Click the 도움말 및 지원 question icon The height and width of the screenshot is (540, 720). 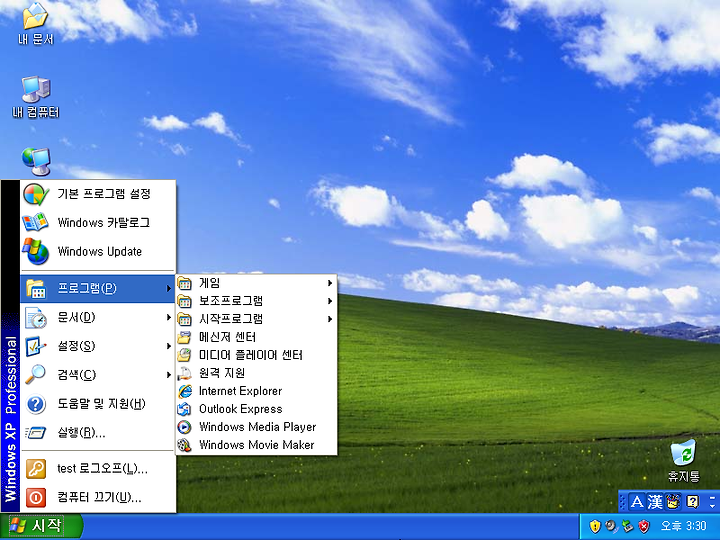click(35, 404)
